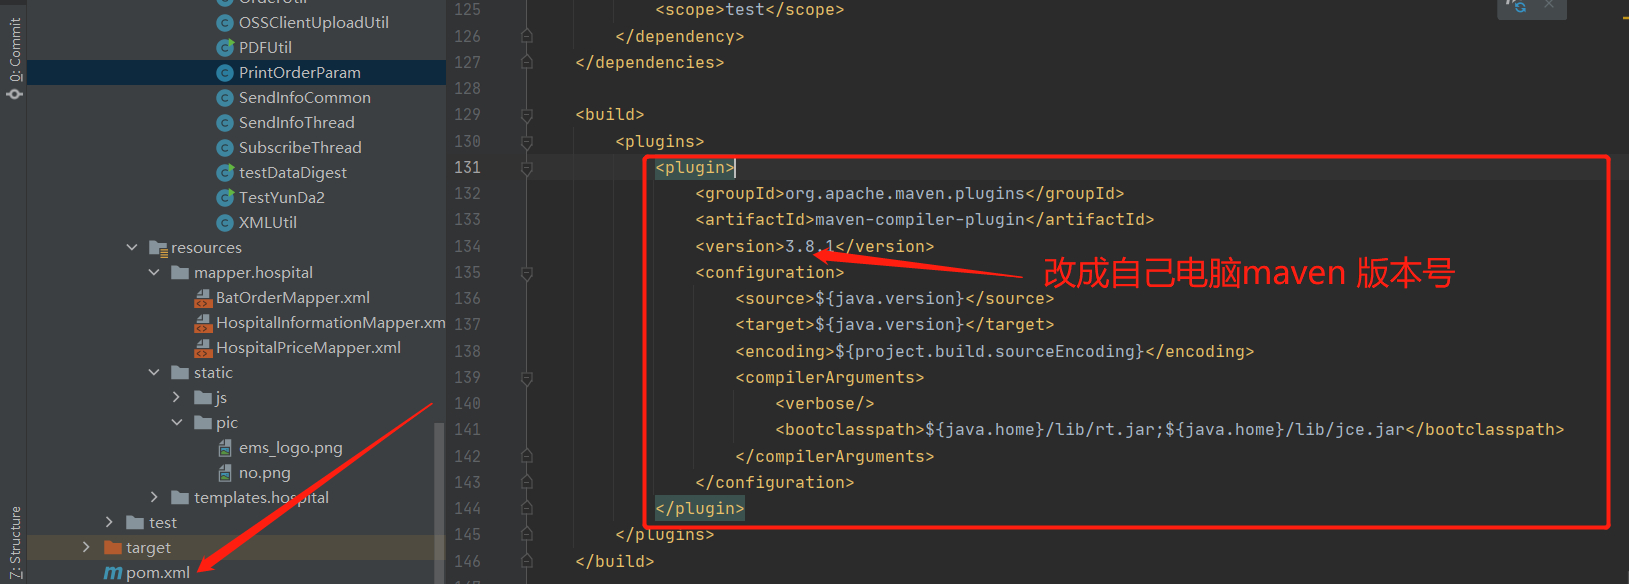
Task: Click the XMLUtil class icon
Action: coord(225,222)
